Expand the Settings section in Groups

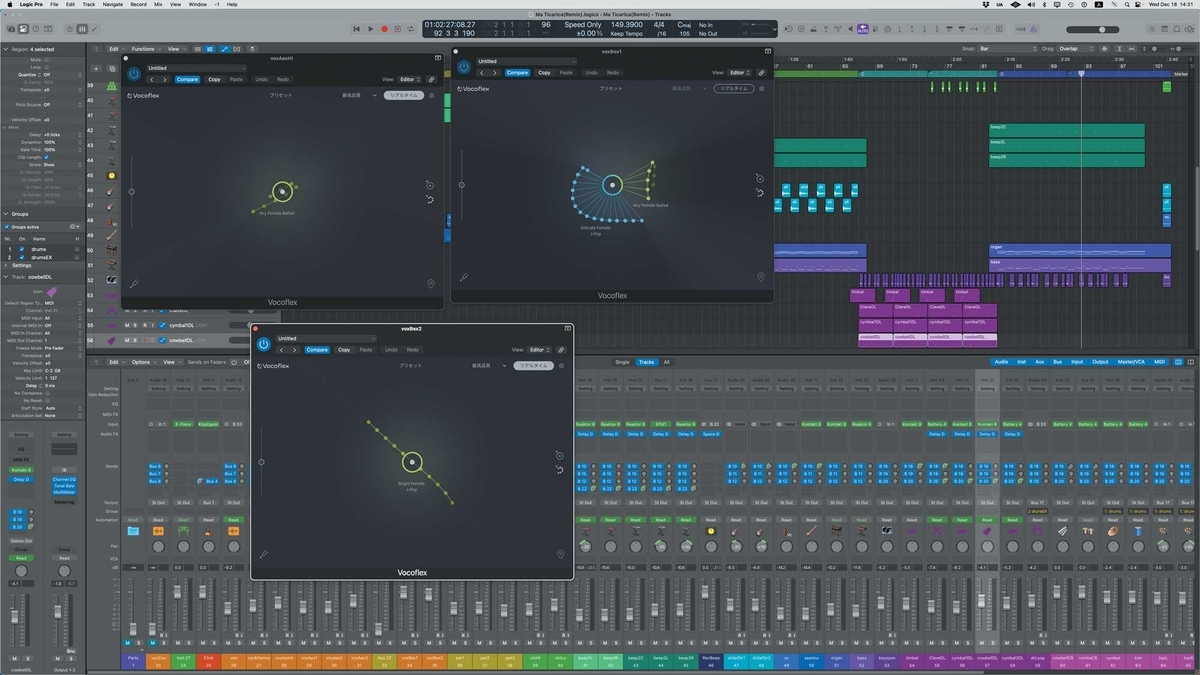[x=5, y=265]
